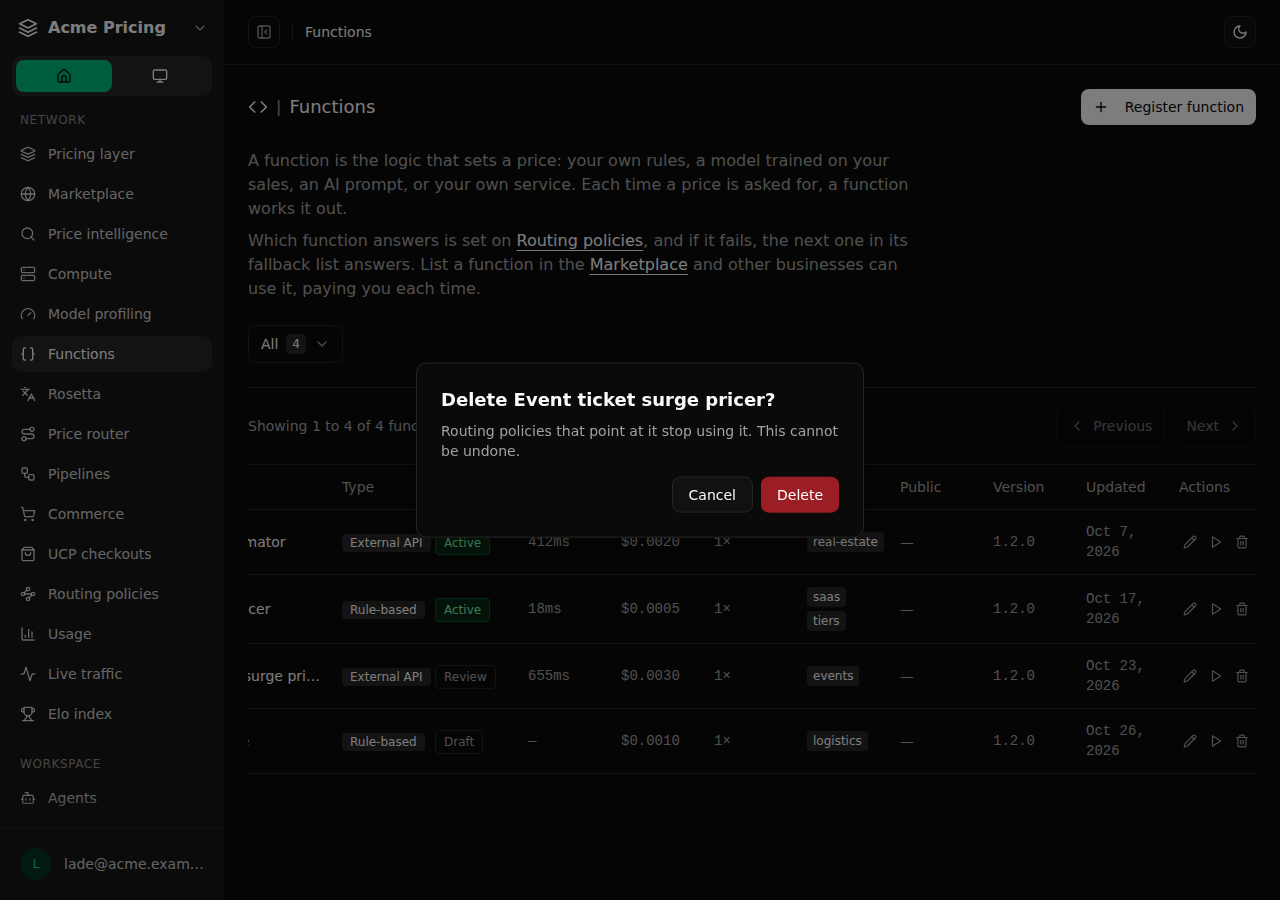Open Agents under Workspace

(x=112, y=798)
